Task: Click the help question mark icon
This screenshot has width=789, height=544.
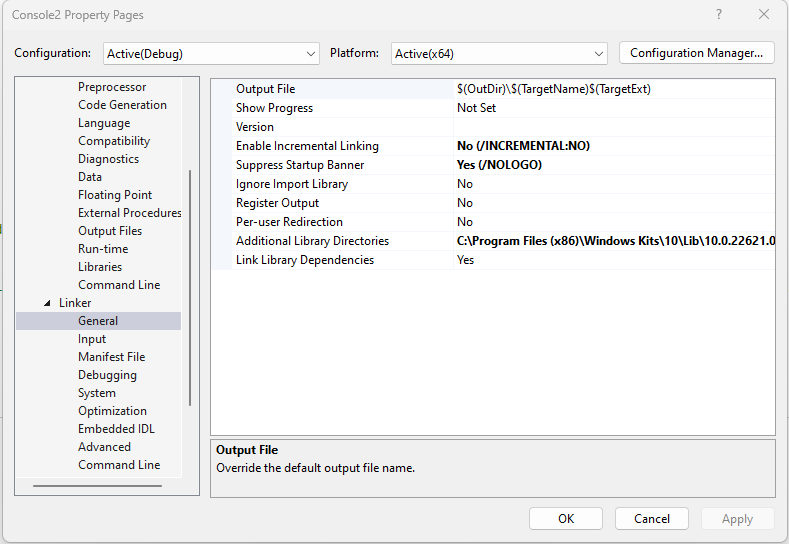Action: pyautogui.click(x=718, y=15)
